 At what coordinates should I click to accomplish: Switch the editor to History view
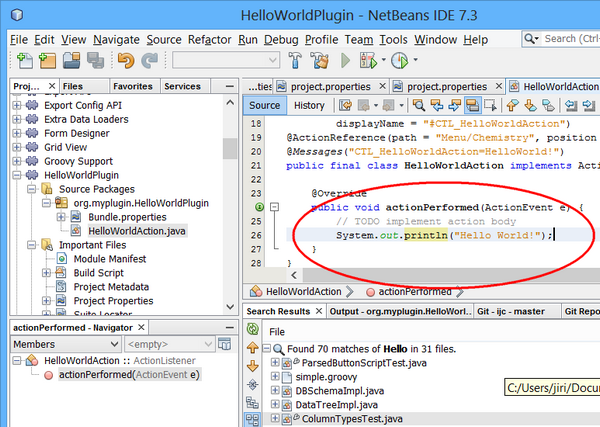pos(309,105)
